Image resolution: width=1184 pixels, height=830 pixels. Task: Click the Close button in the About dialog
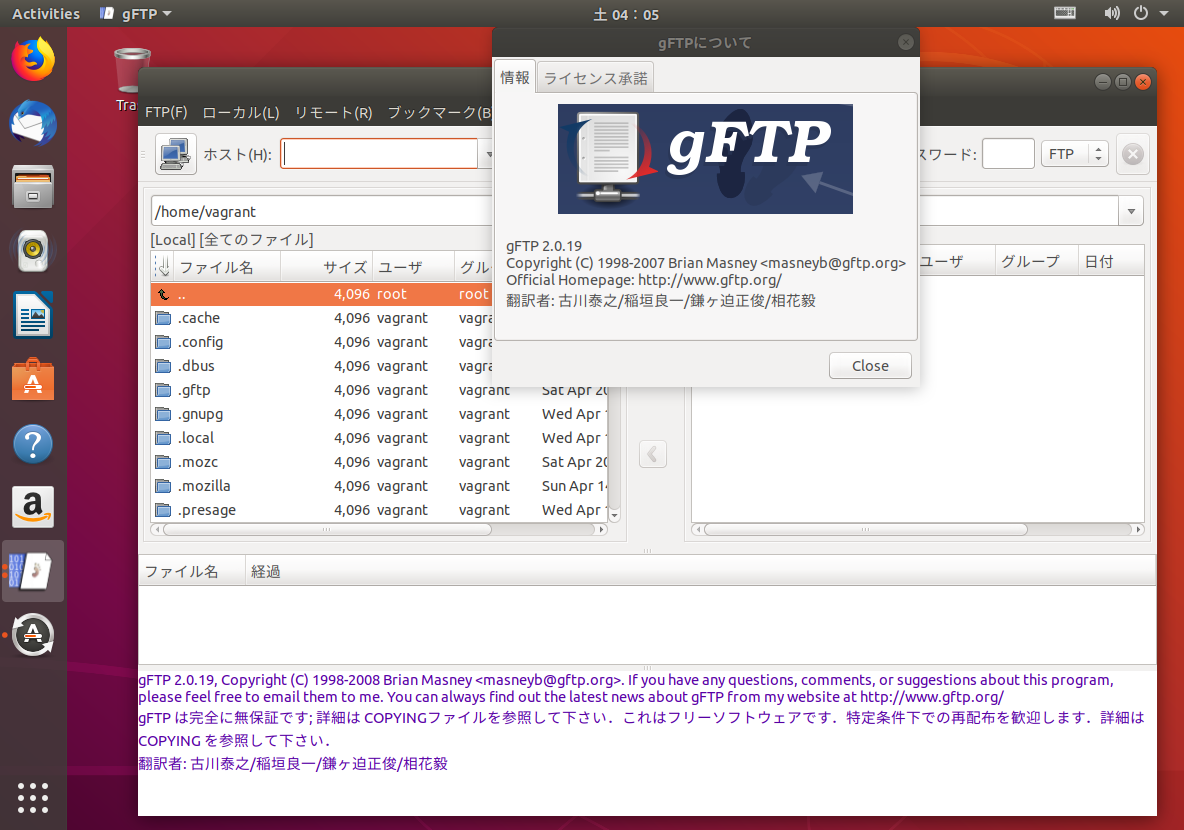(869, 365)
